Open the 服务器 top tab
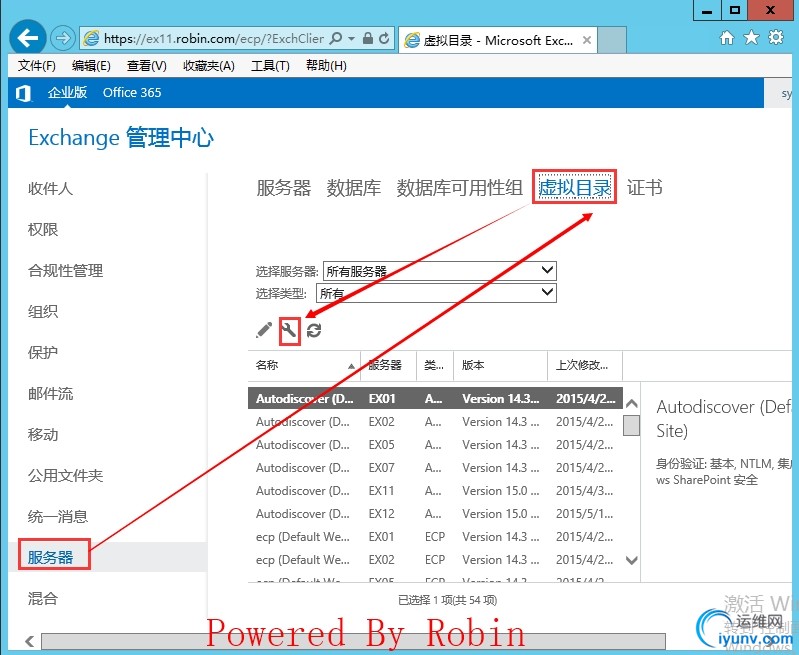This screenshot has width=799, height=655. pyautogui.click(x=284, y=188)
